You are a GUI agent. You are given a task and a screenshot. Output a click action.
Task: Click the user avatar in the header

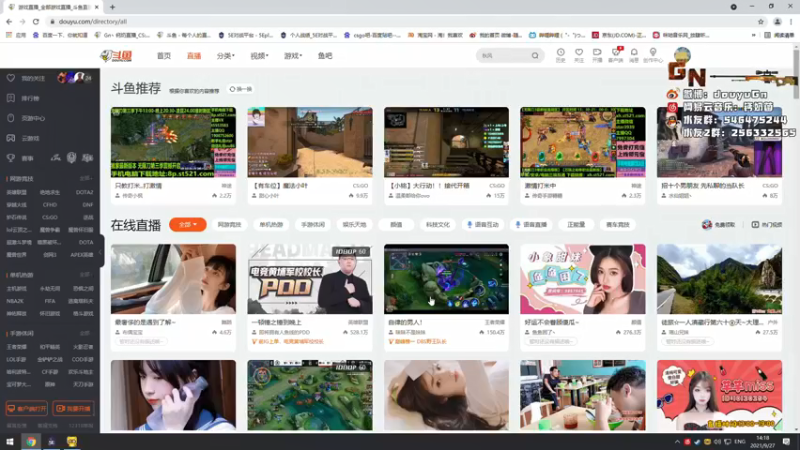(x=682, y=54)
